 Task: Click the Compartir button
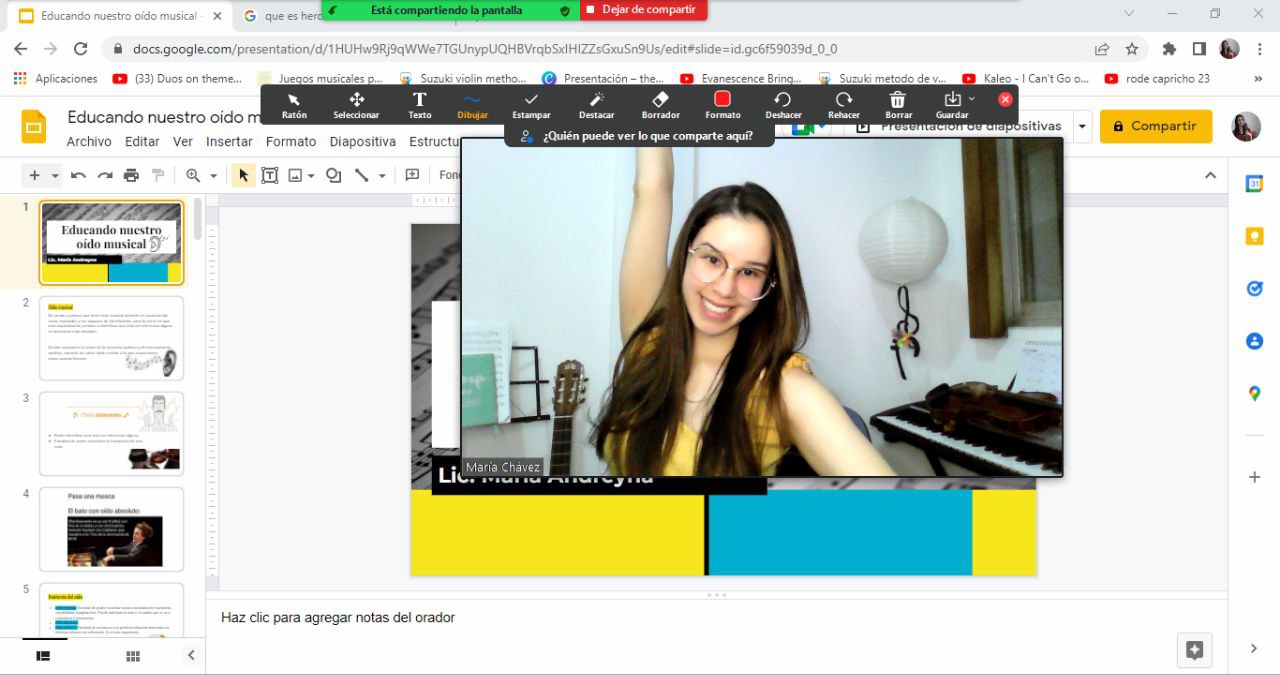tap(1155, 127)
